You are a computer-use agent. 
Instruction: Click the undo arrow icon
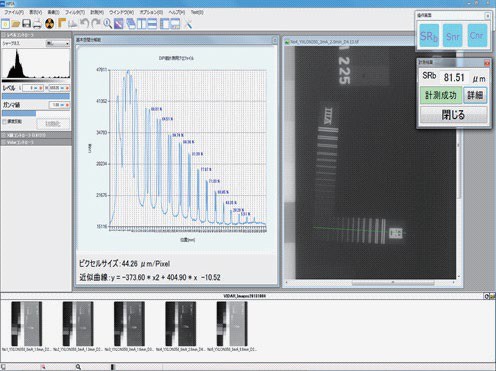click(x=84, y=24)
